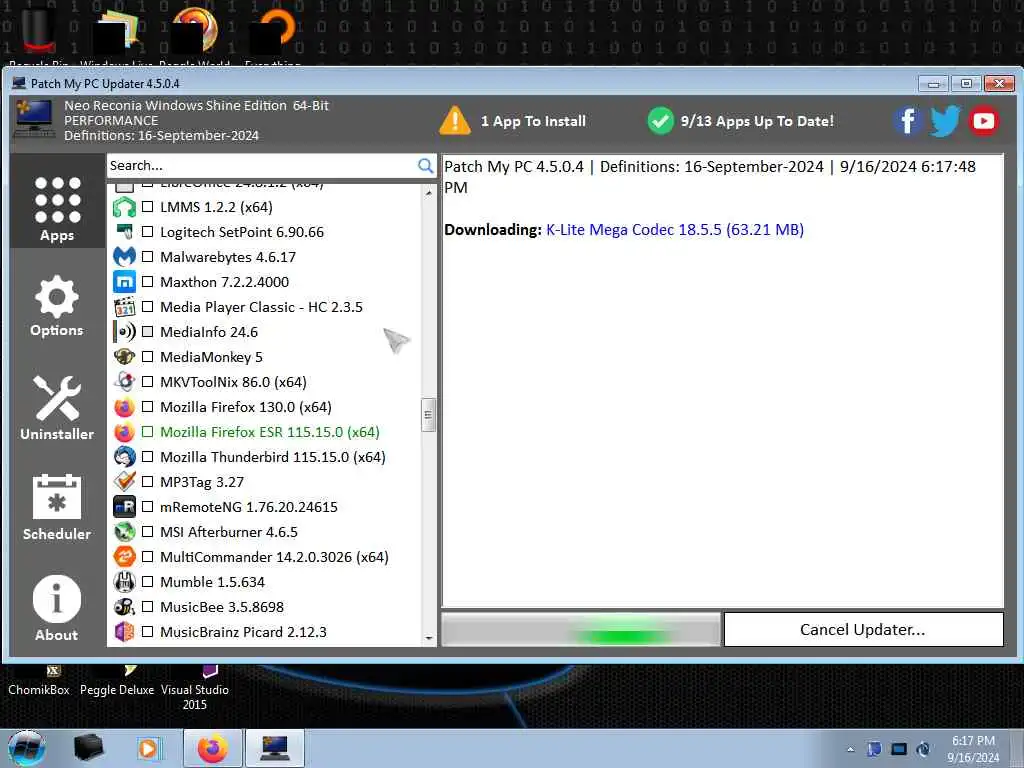Click the Mumble app icon
Image resolution: width=1024 pixels, height=768 pixels.
[124, 582]
